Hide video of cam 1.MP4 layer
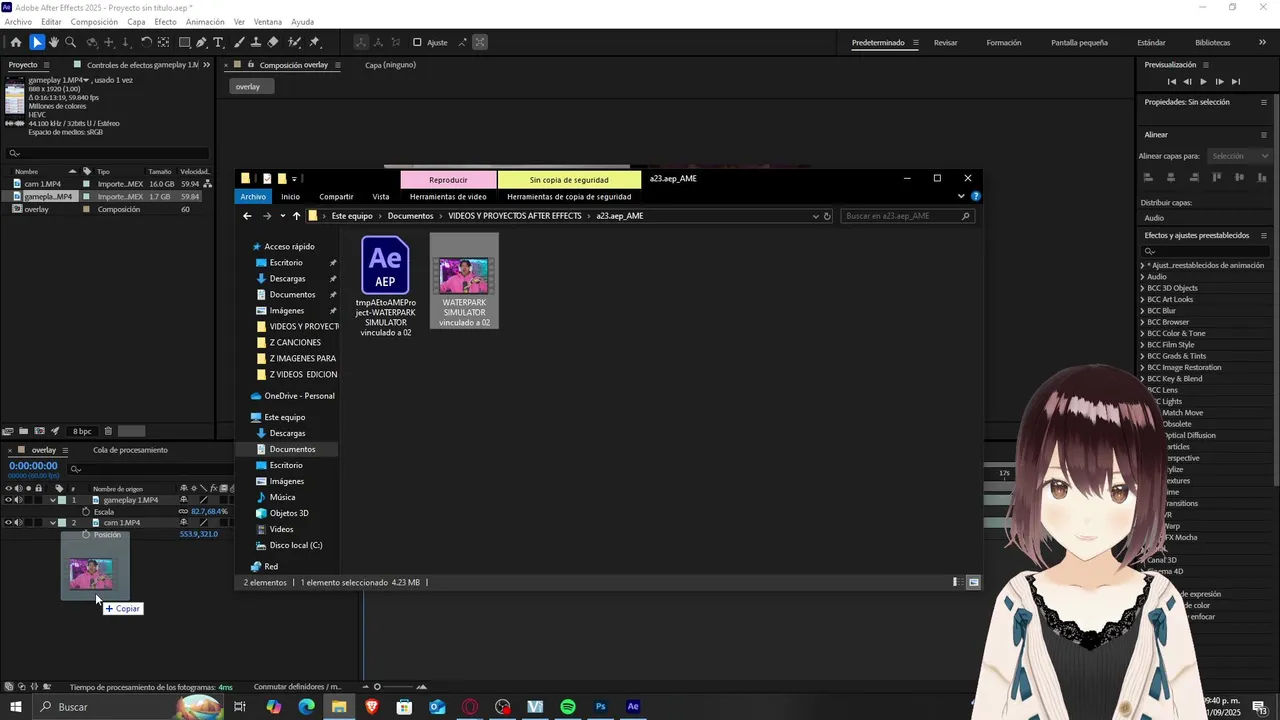1280x720 pixels. (x=8, y=523)
